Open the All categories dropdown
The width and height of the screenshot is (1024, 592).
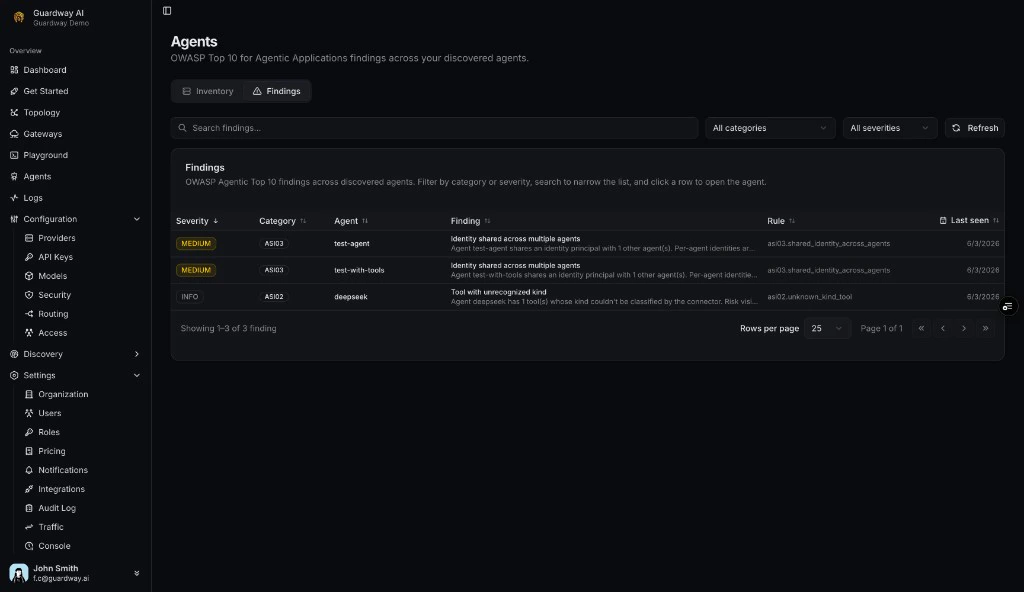[769, 128]
